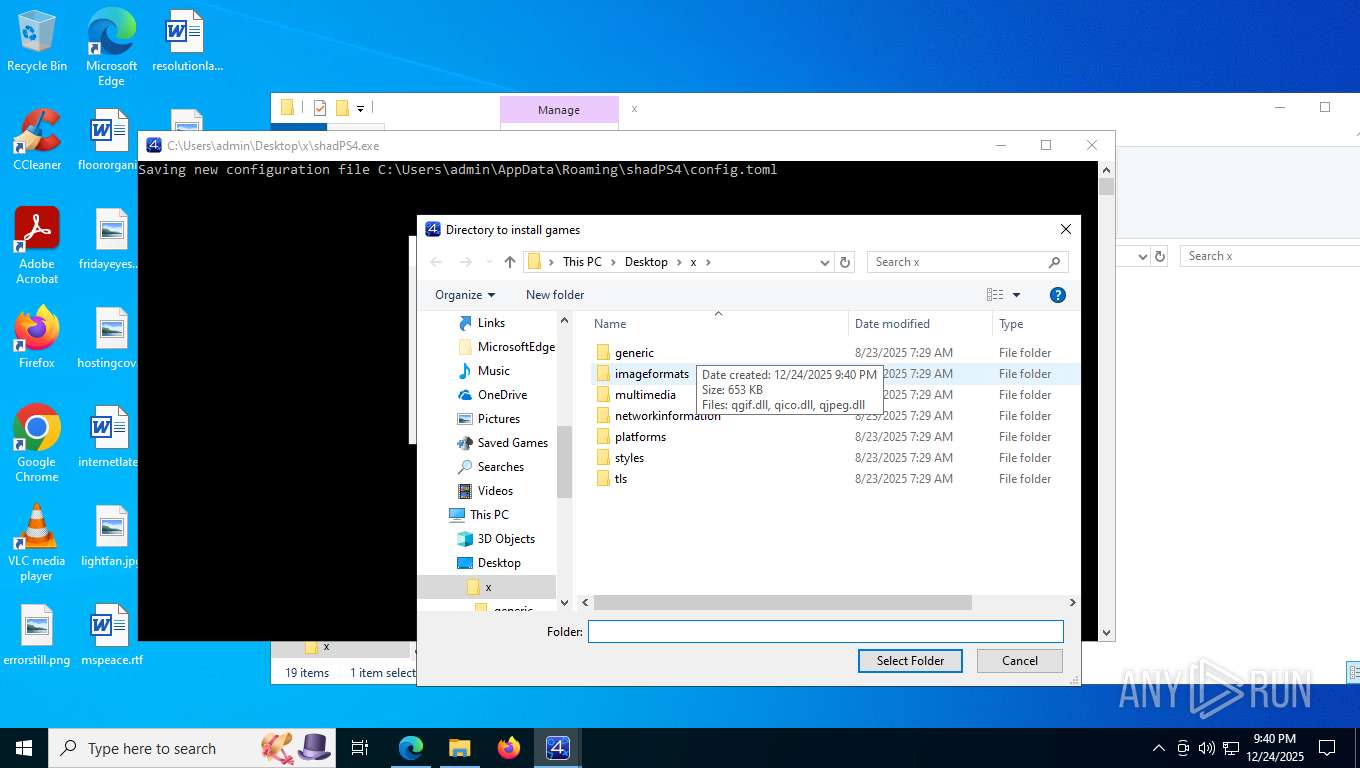Open Firefox from the taskbar
This screenshot has height=768, width=1360.
coord(509,748)
